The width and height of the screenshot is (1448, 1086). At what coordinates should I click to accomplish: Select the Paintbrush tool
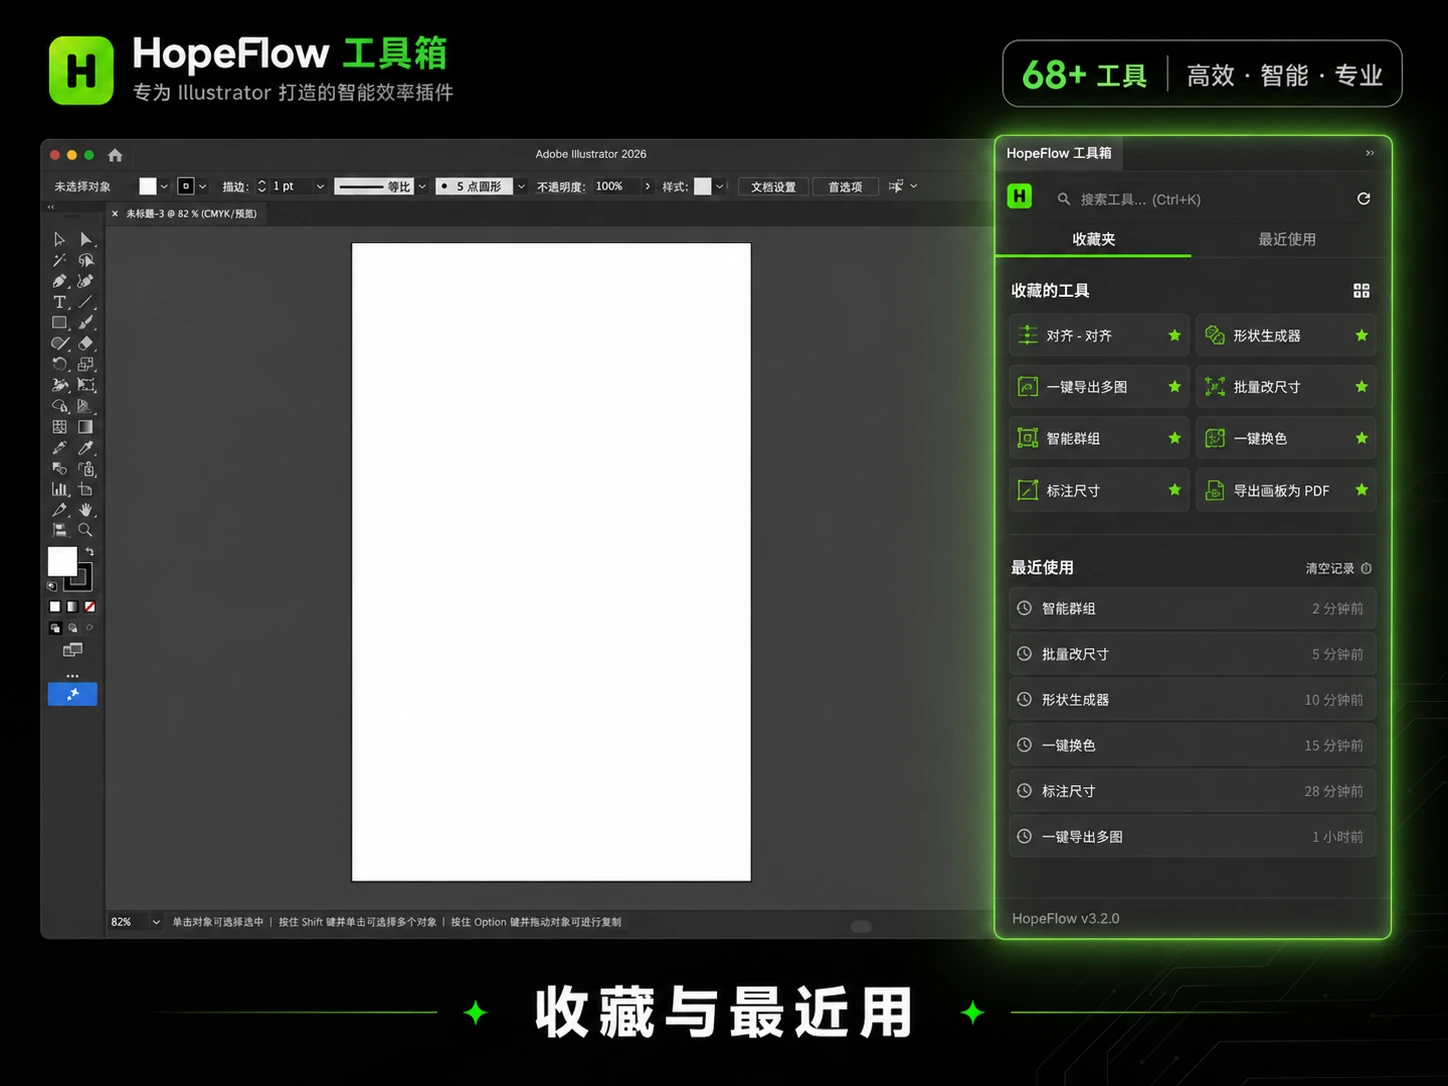pos(86,323)
